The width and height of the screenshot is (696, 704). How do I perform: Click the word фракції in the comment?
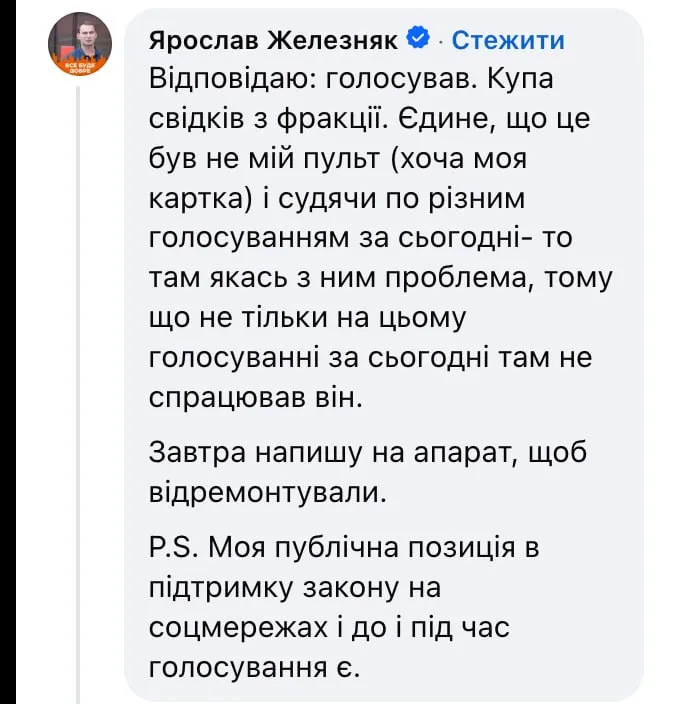(x=331, y=119)
